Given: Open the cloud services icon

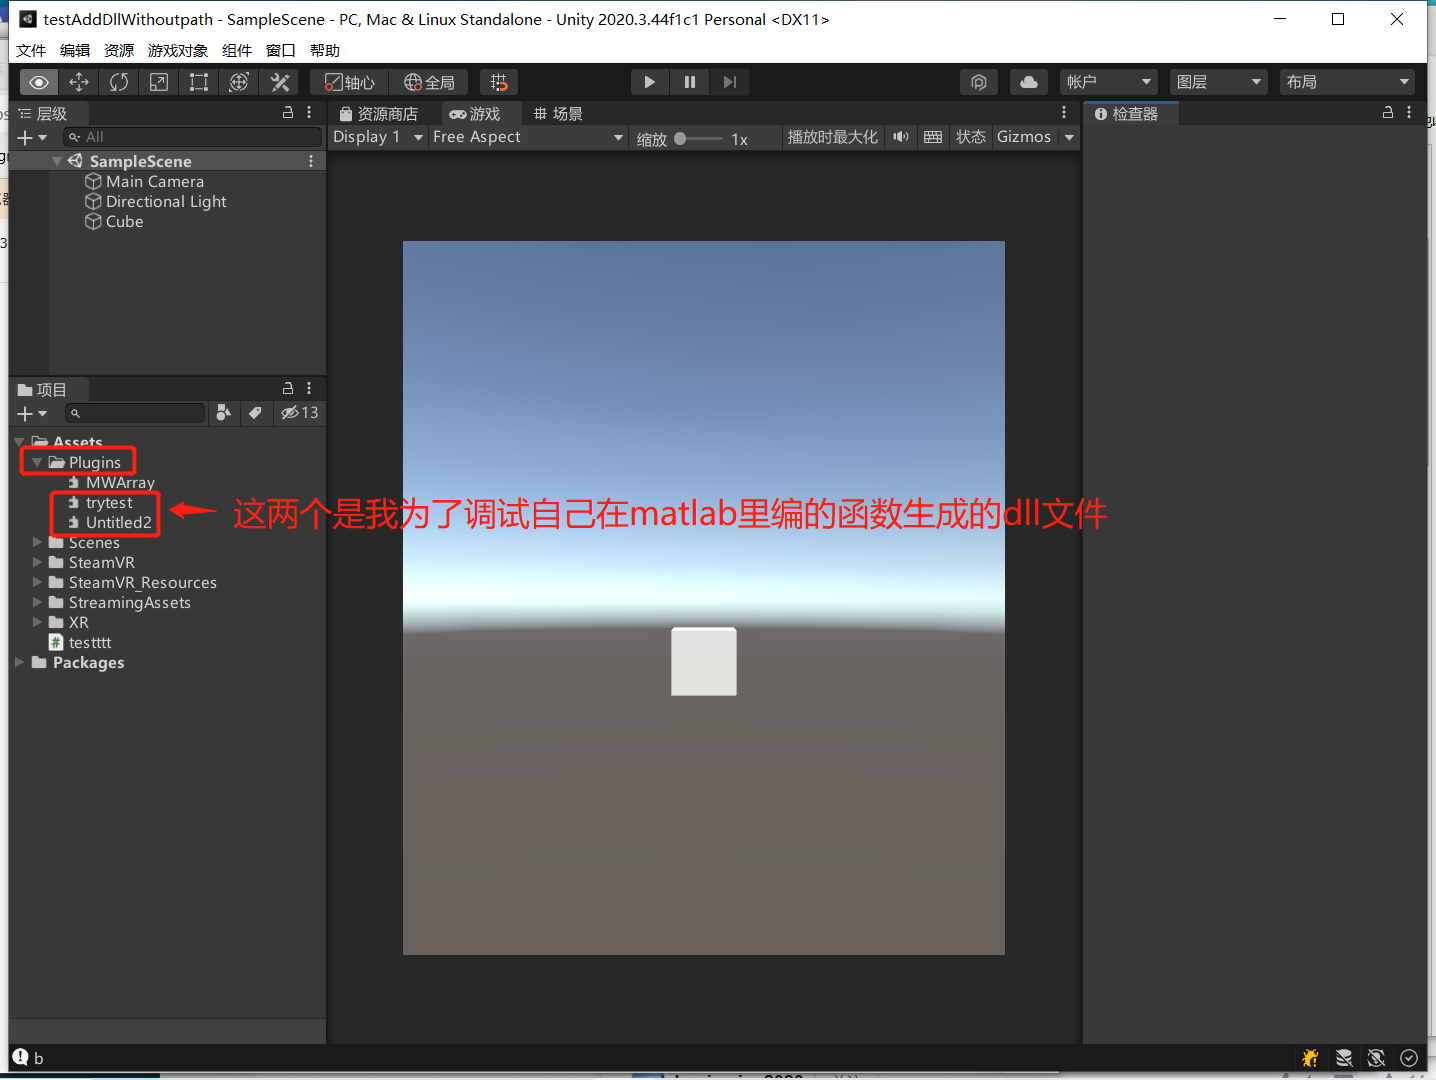Looking at the screenshot, I should coord(1028,82).
